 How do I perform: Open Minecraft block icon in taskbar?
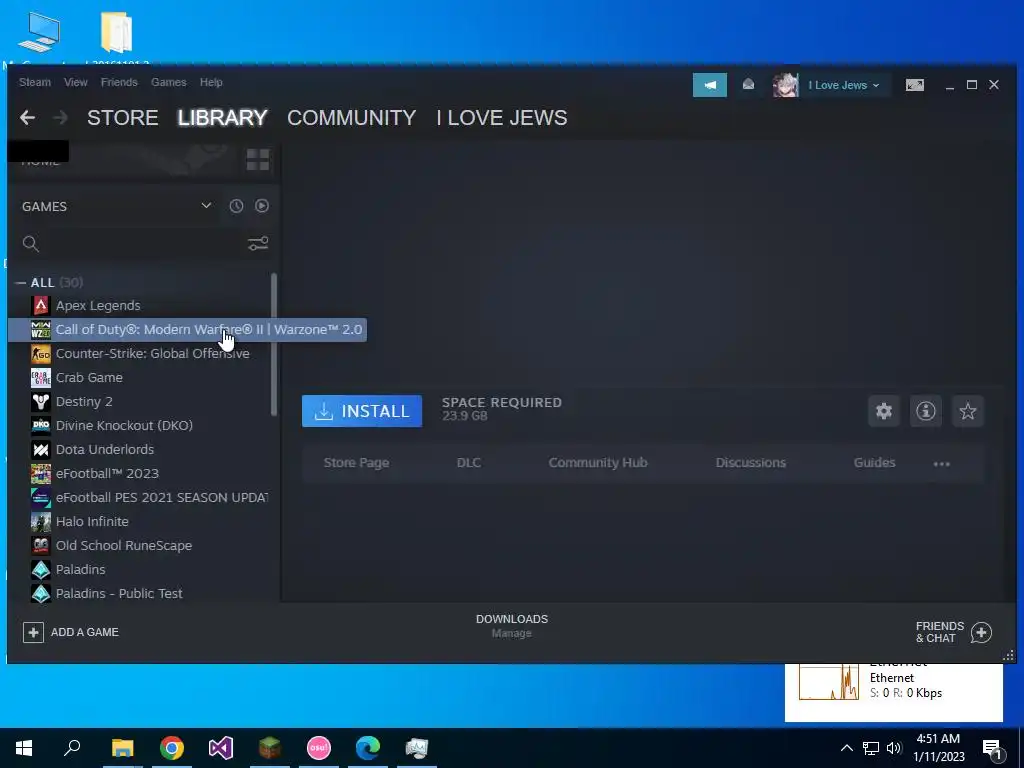270,748
